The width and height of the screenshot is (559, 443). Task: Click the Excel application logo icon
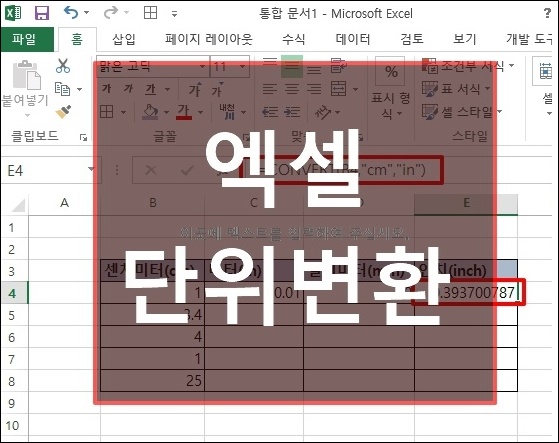click(x=14, y=13)
